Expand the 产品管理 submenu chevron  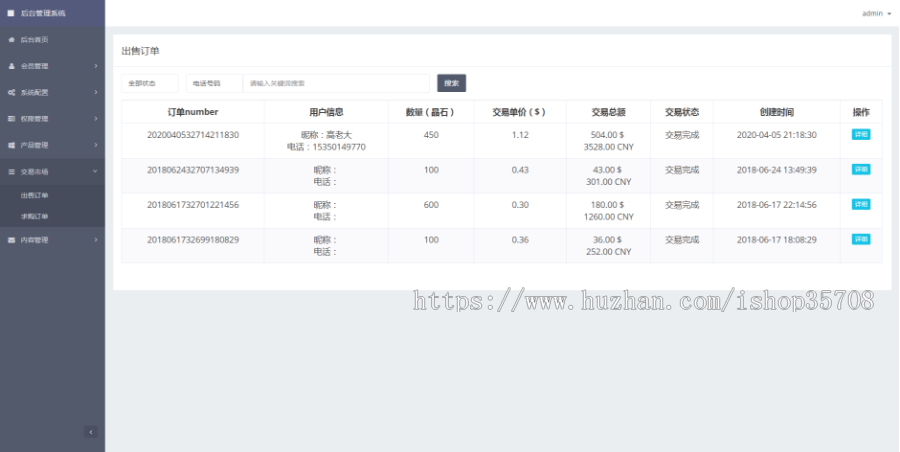click(x=96, y=145)
